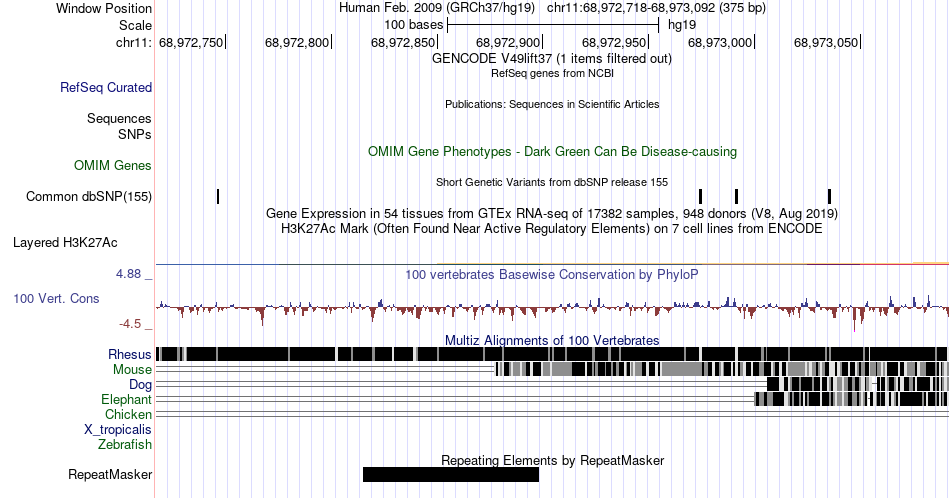This screenshot has width=950, height=498.
Task: Click the Rhesus alignment label
Action: click(130, 354)
